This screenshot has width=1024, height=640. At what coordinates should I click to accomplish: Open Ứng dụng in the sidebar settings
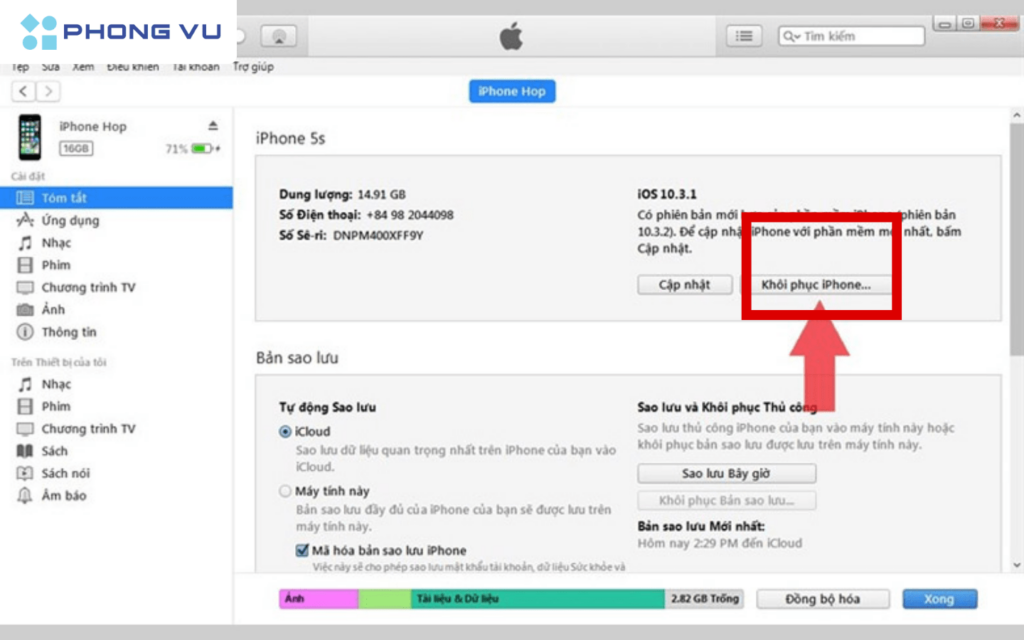tap(70, 220)
